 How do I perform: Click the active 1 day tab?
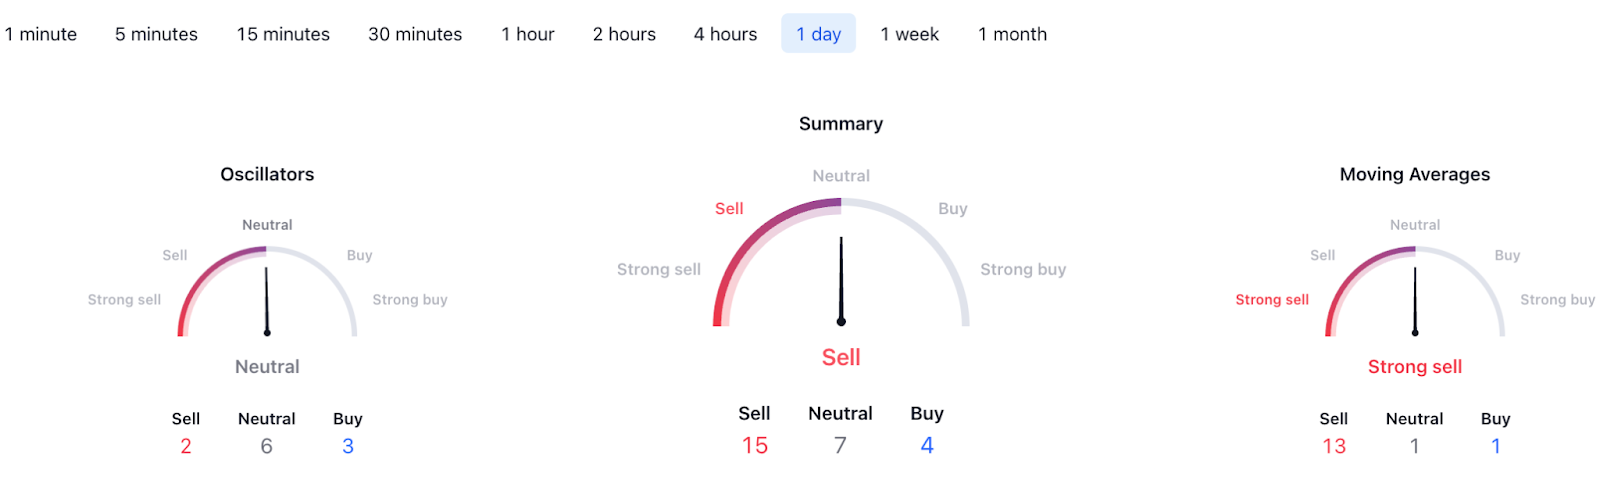tap(818, 34)
